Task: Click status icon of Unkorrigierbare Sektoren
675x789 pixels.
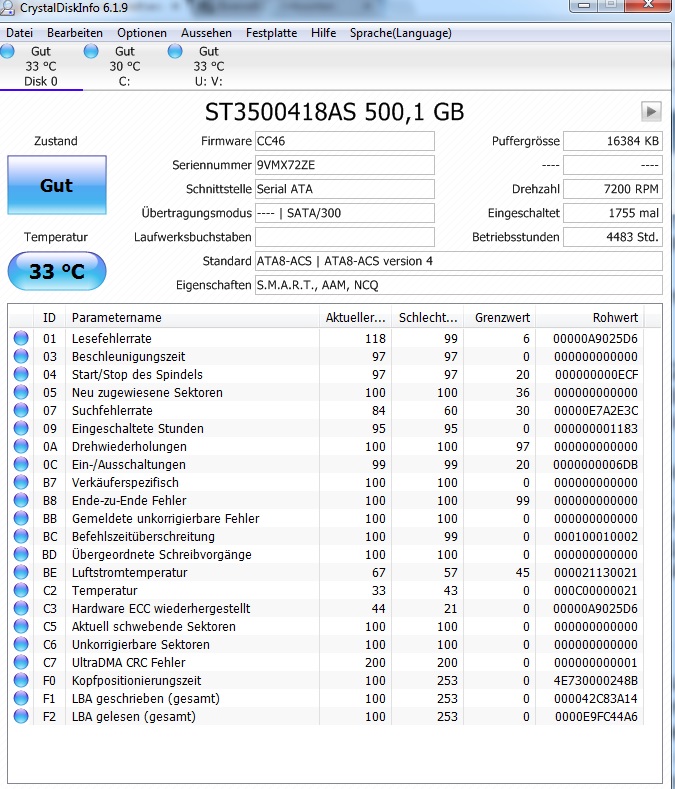Action: click(x=21, y=644)
